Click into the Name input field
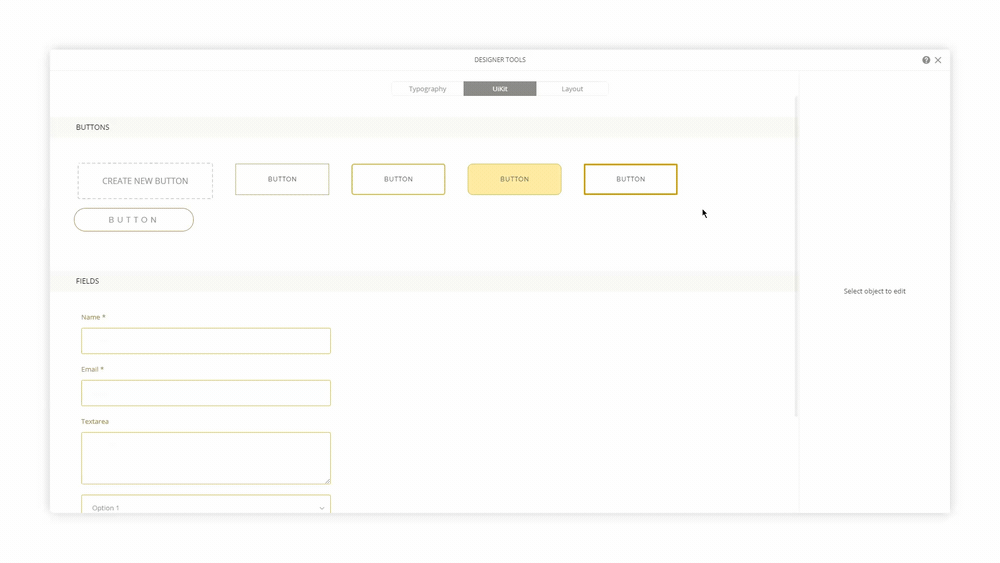 tap(206, 341)
